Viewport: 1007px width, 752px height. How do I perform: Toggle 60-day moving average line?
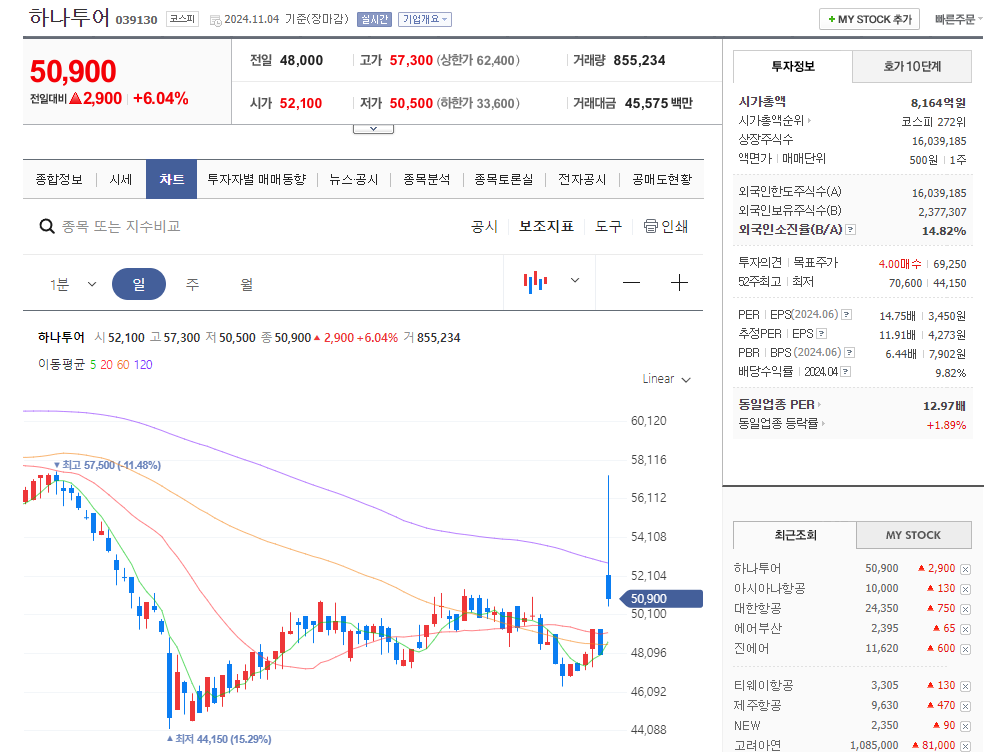123,365
